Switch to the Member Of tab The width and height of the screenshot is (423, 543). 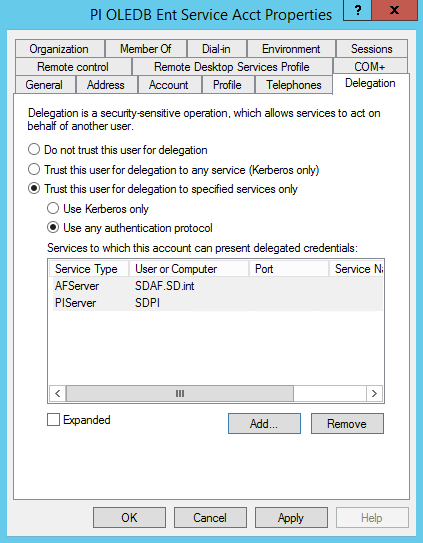click(x=146, y=49)
